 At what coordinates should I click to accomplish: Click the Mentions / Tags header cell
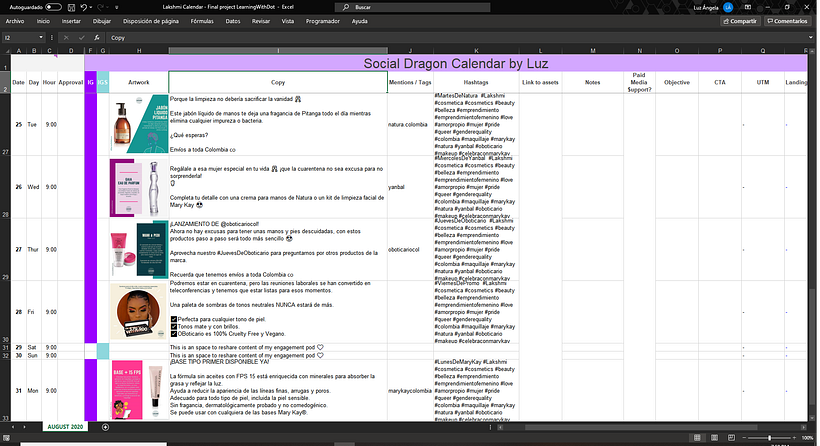click(411, 83)
